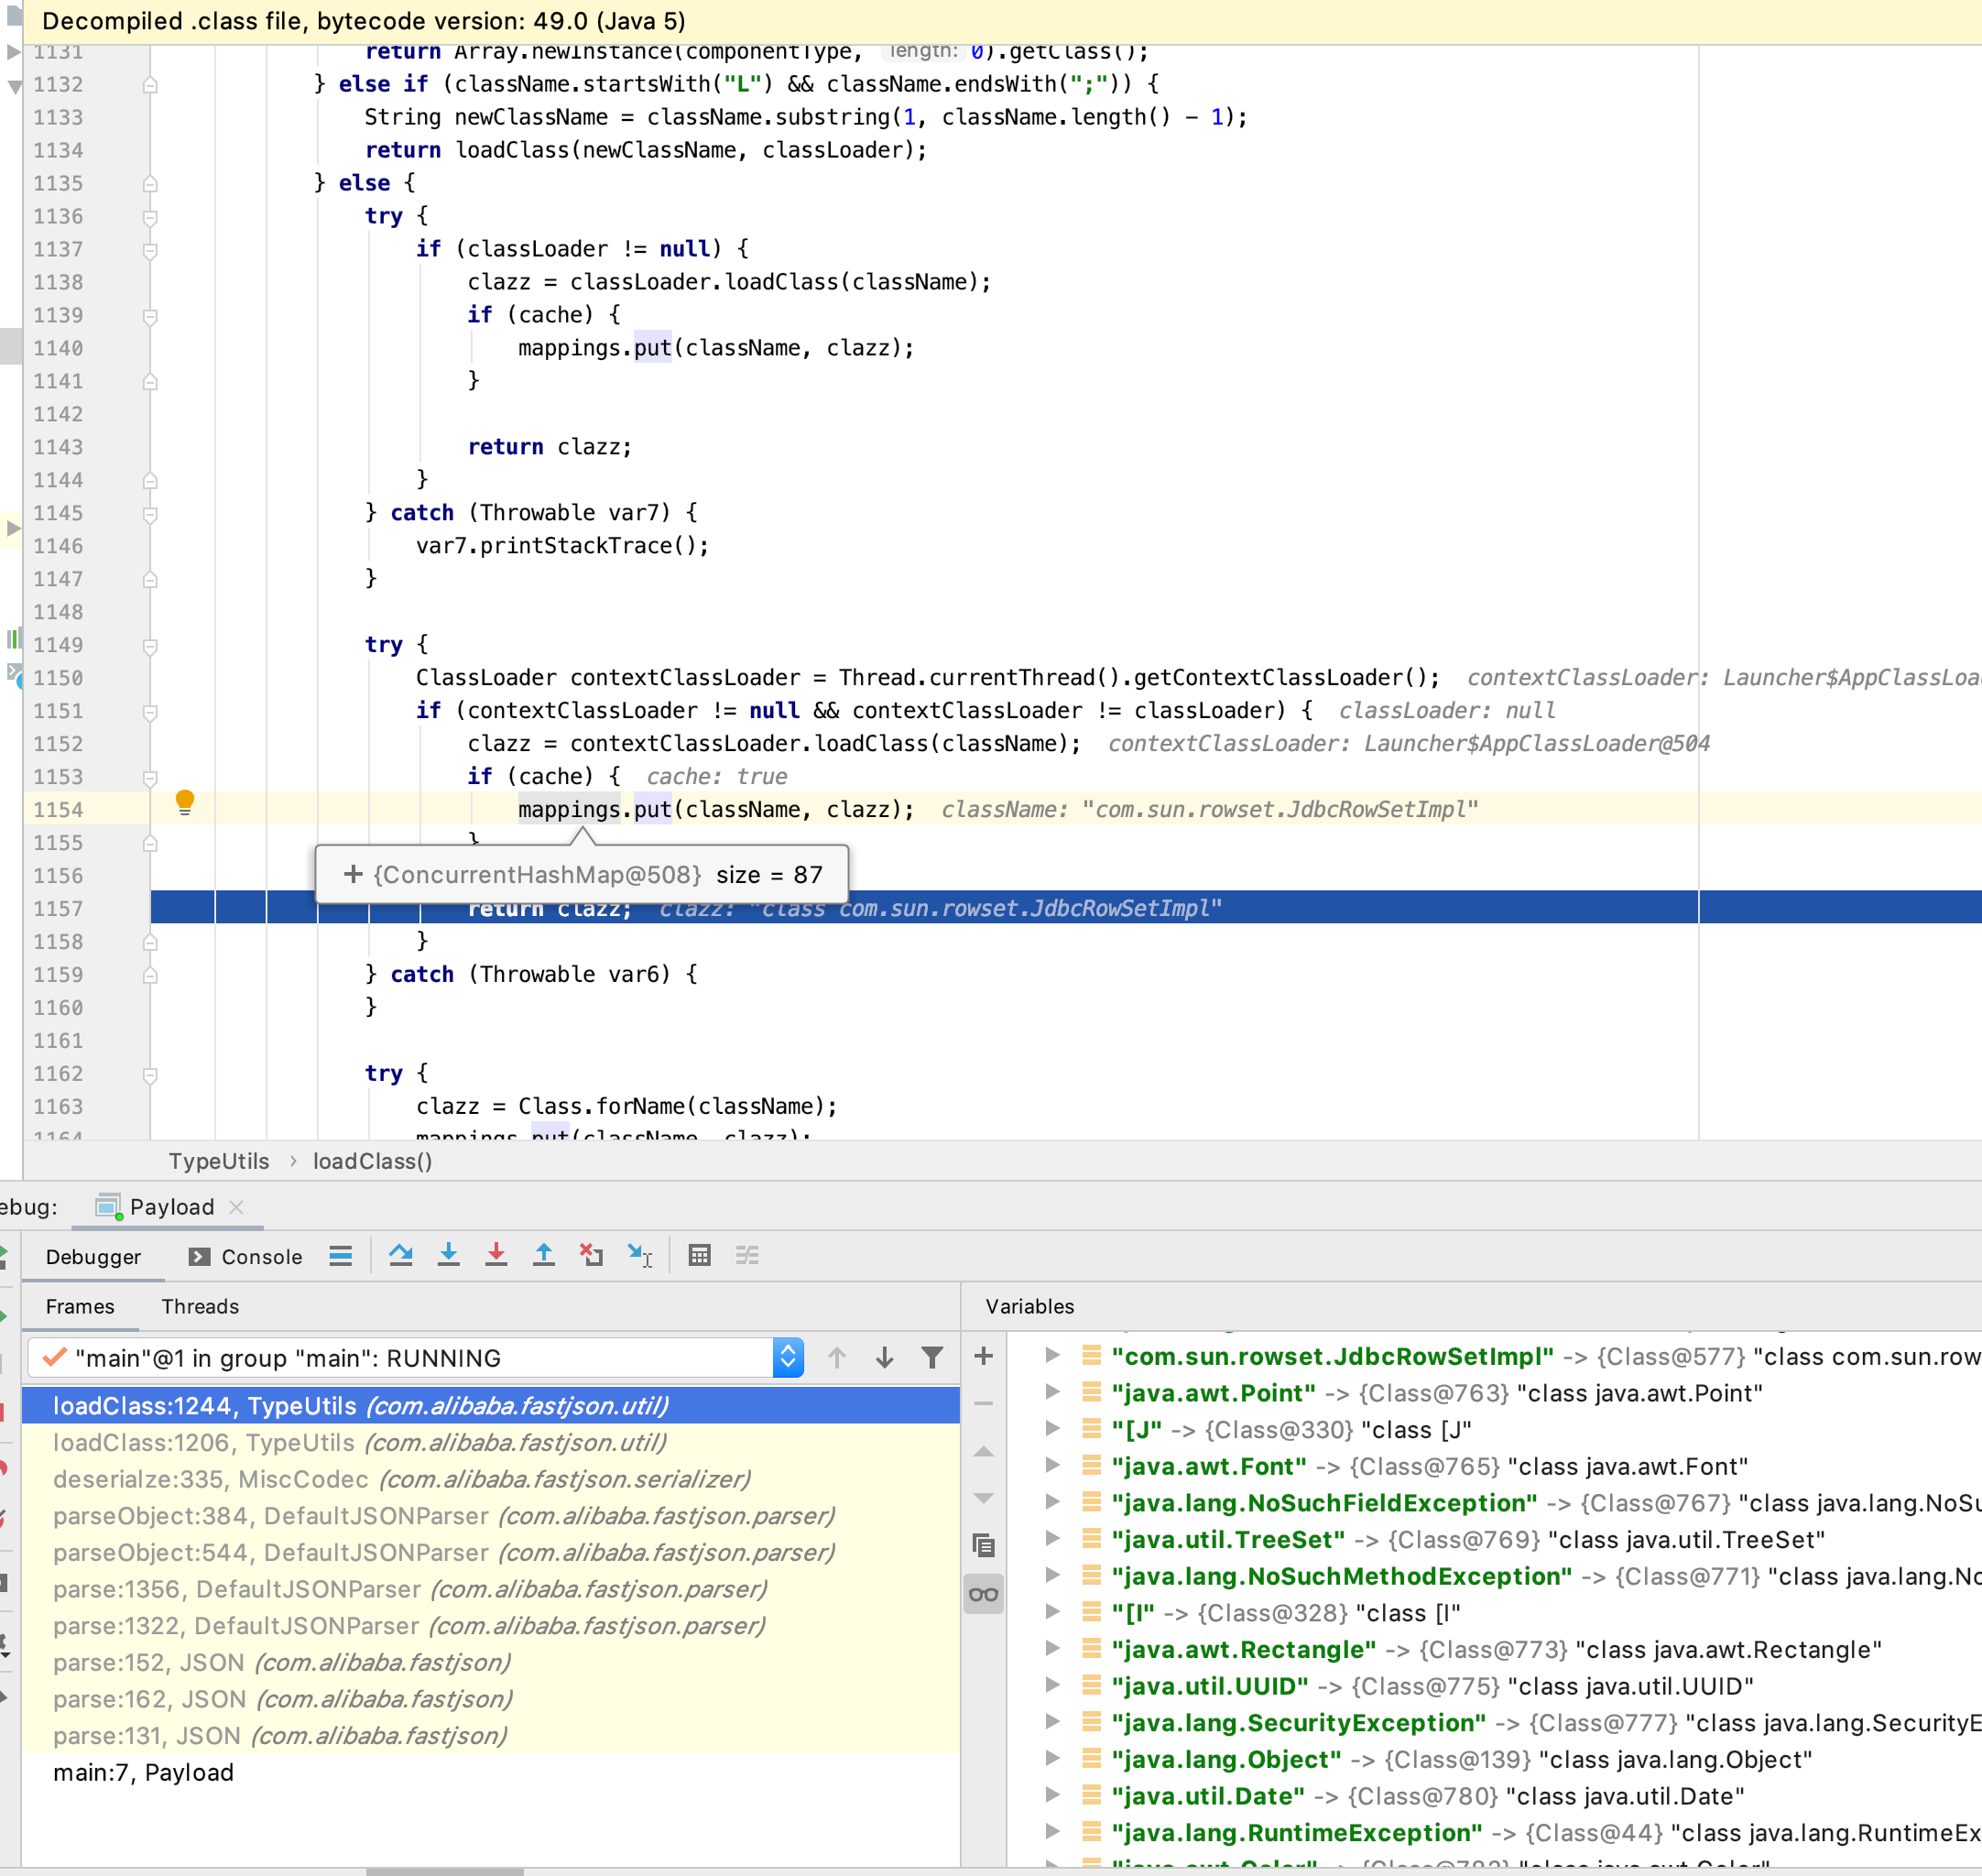Select the previous frame up arrow
1982x1876 pixels.
click(837, 1357)
